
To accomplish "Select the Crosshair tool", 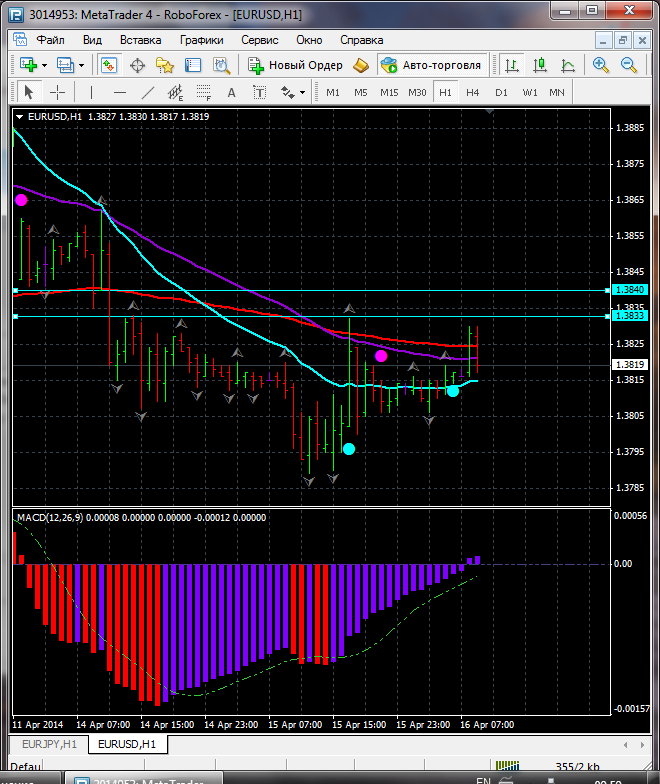I will (58, 92).
